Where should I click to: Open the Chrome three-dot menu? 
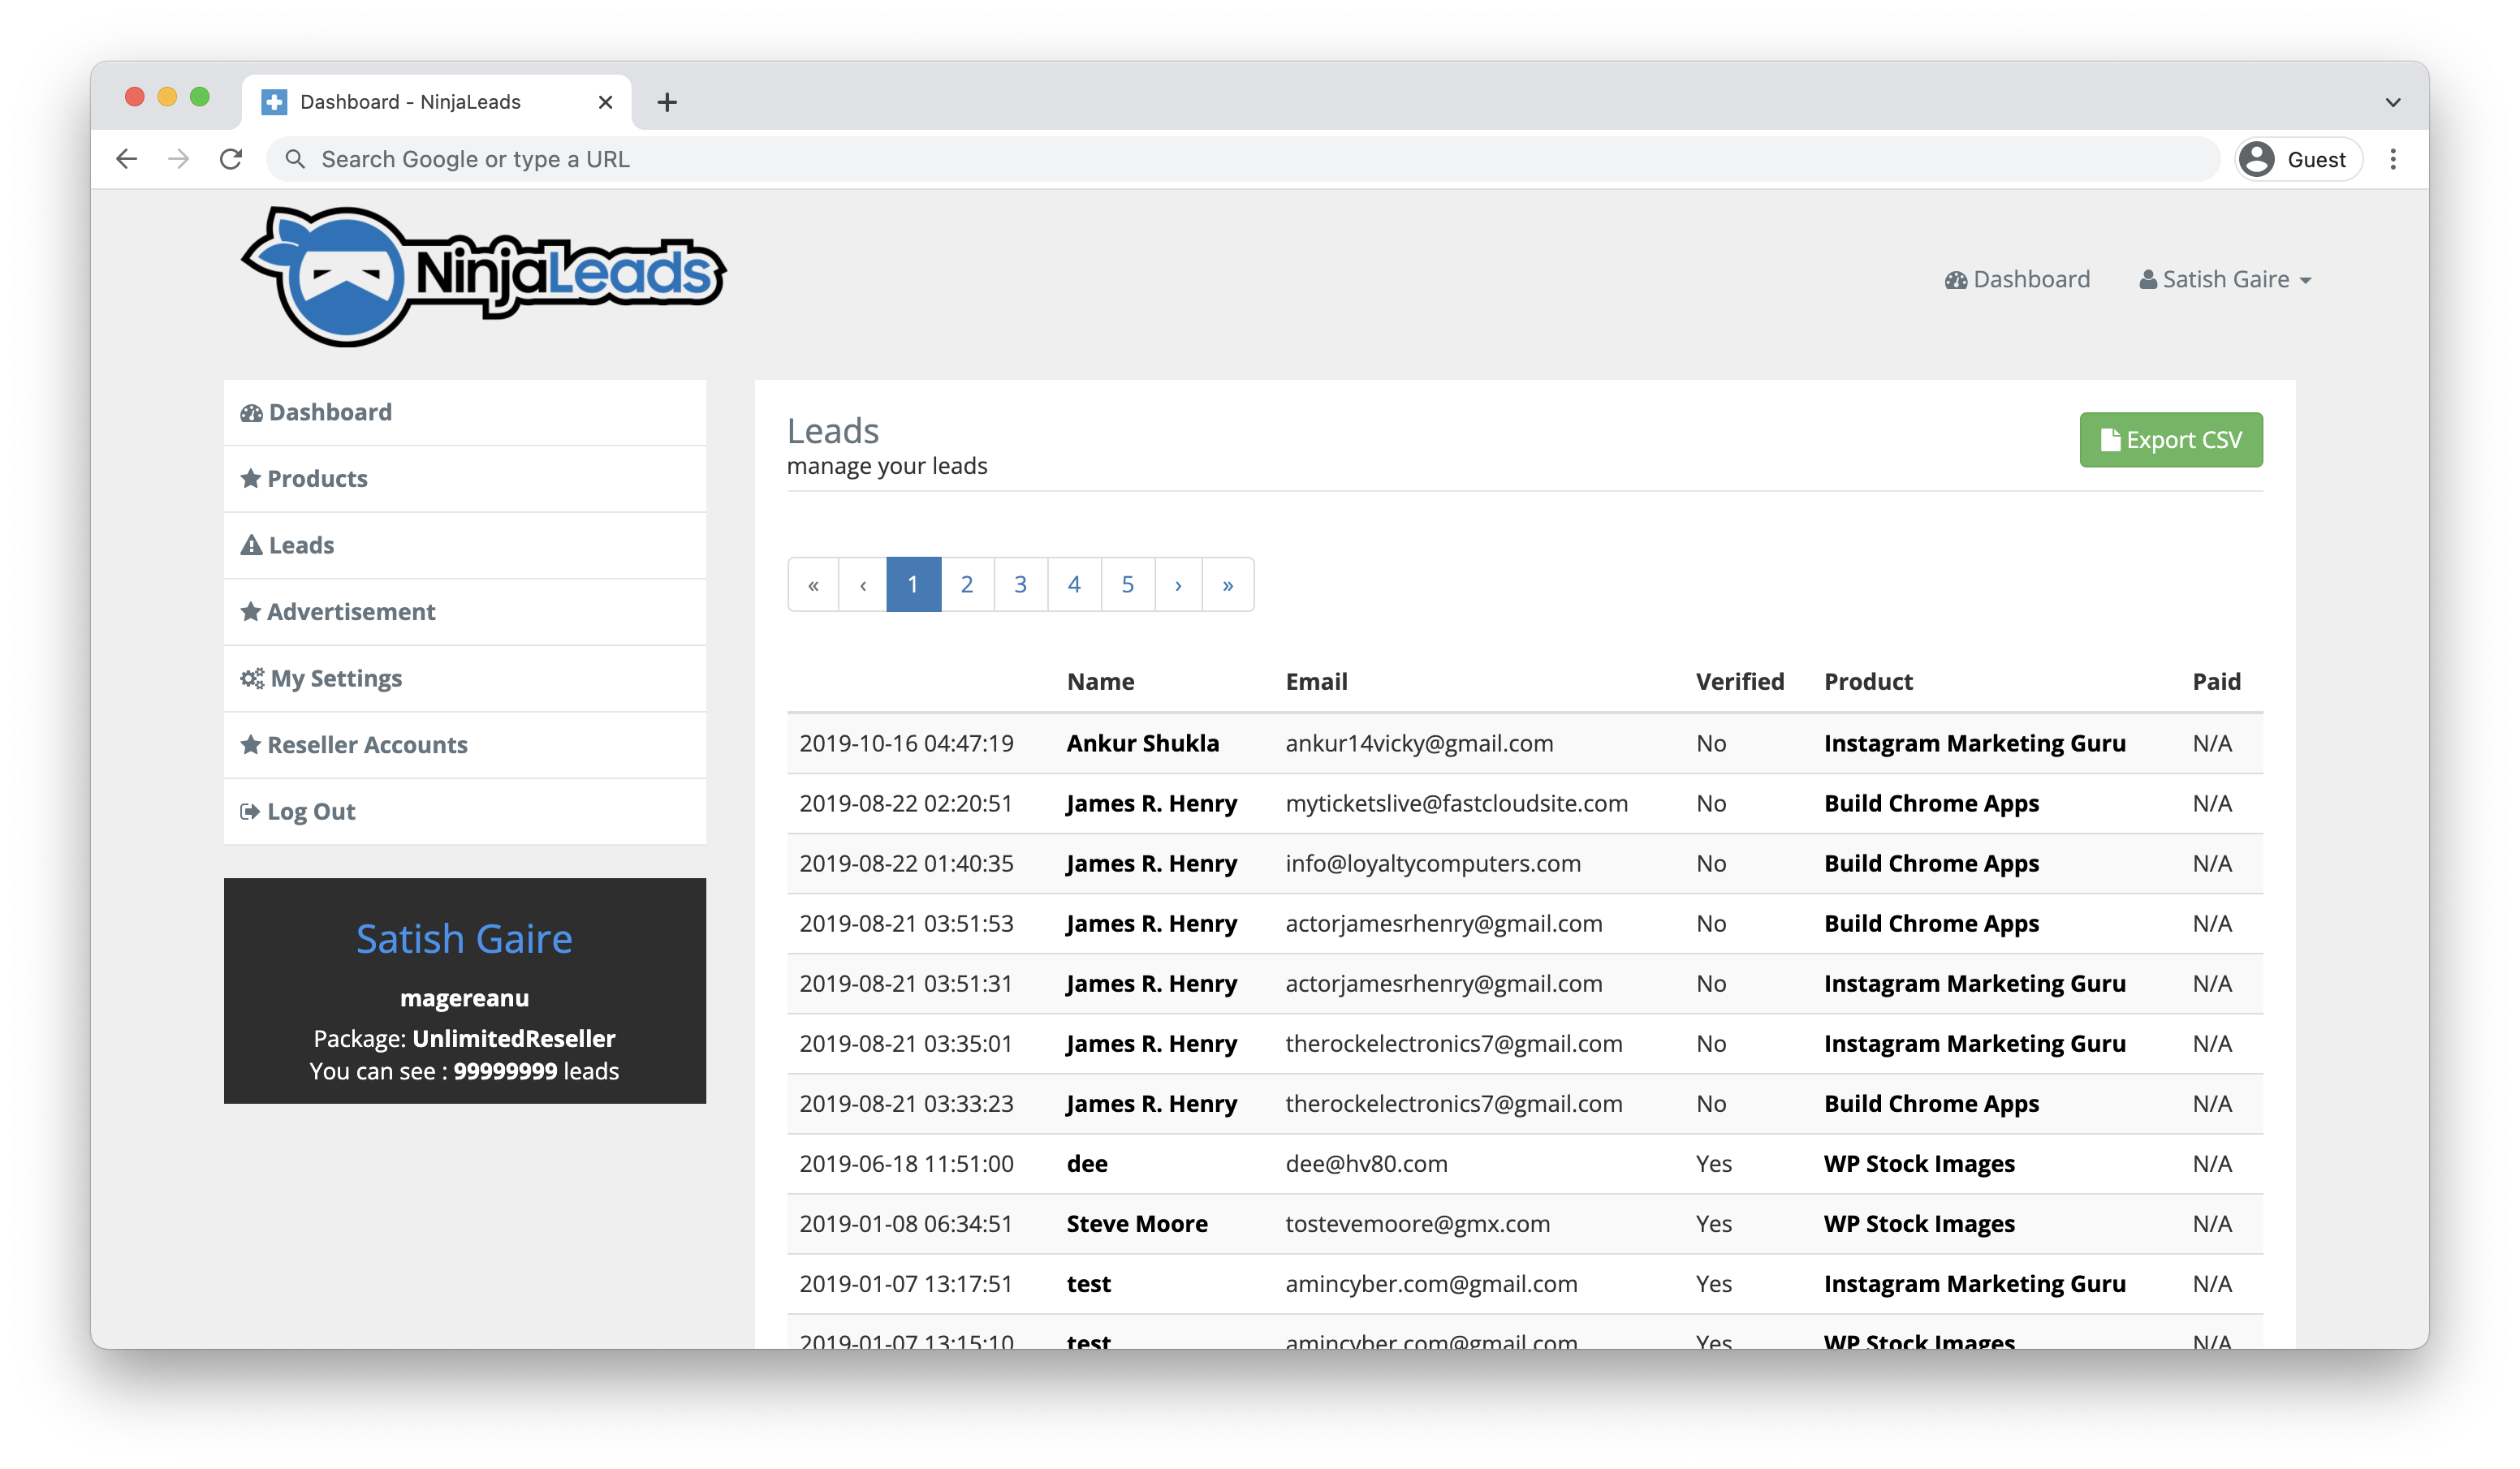click(x=2393, y=159)
